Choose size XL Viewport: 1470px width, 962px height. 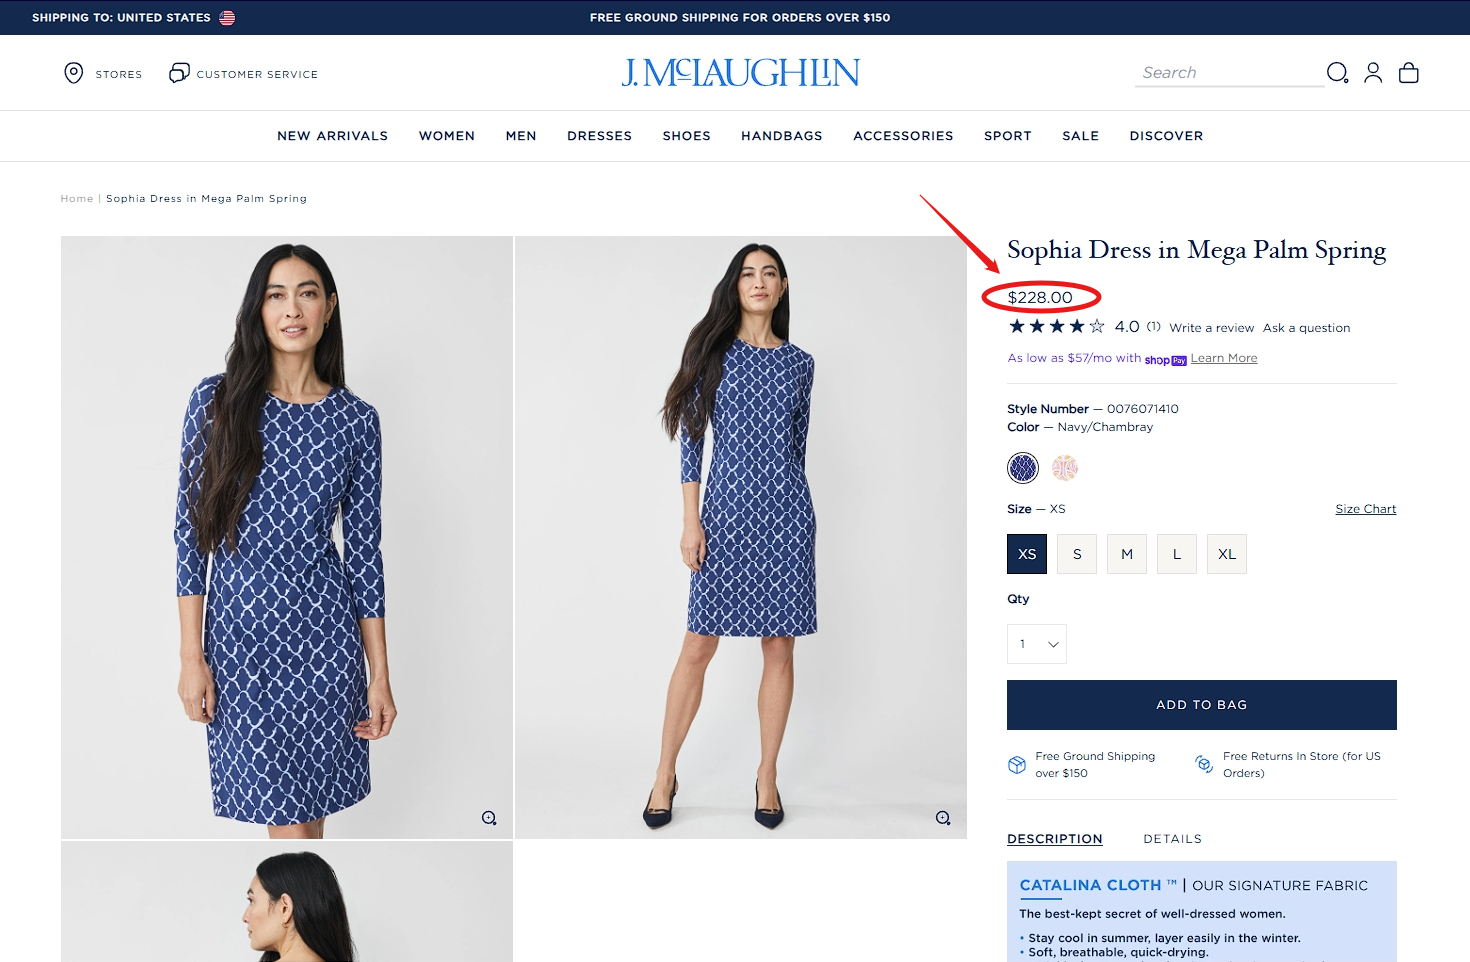[x=1227, y=554]
